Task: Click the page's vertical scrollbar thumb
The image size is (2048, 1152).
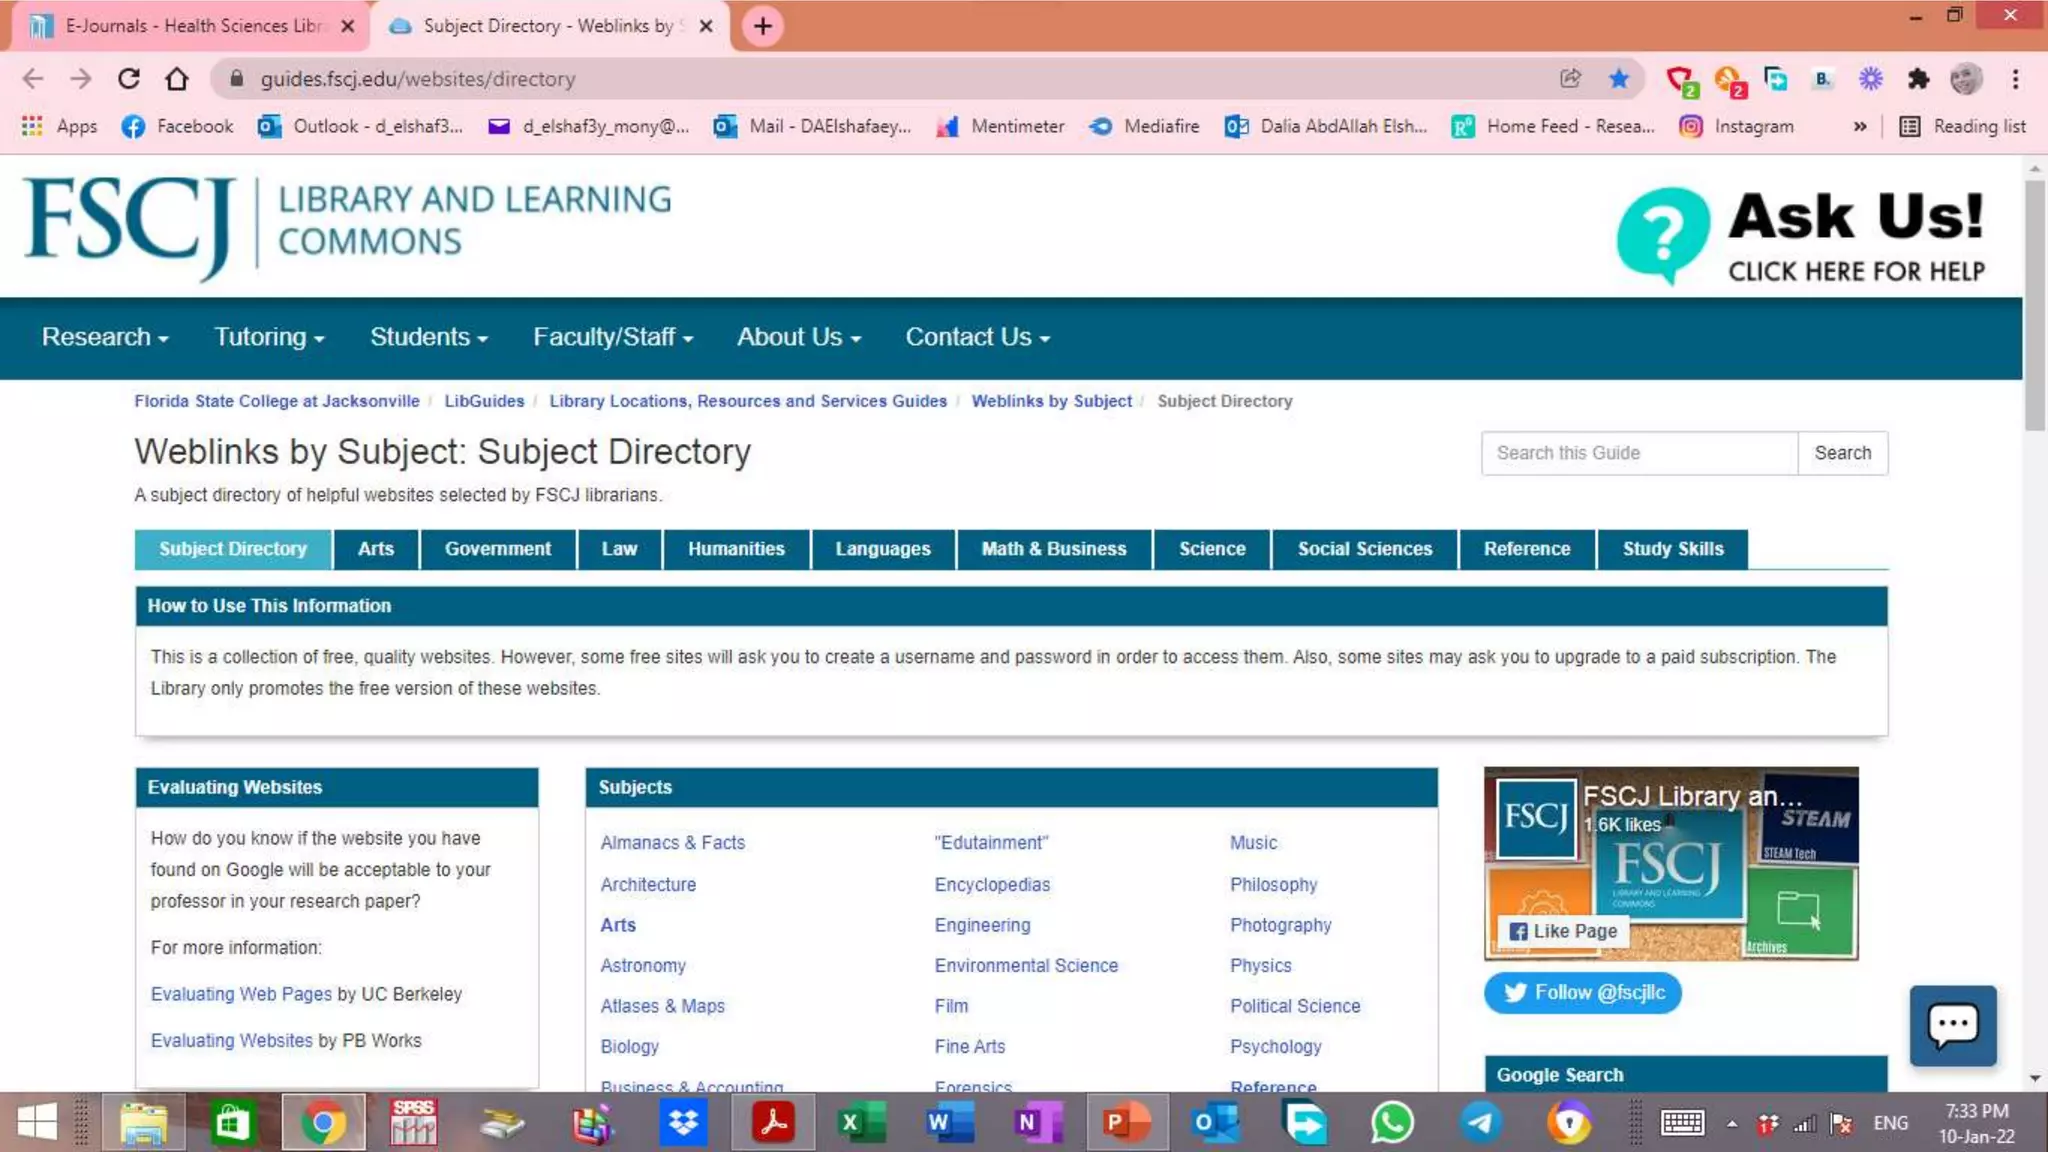Action: [x=2034, y=305]
